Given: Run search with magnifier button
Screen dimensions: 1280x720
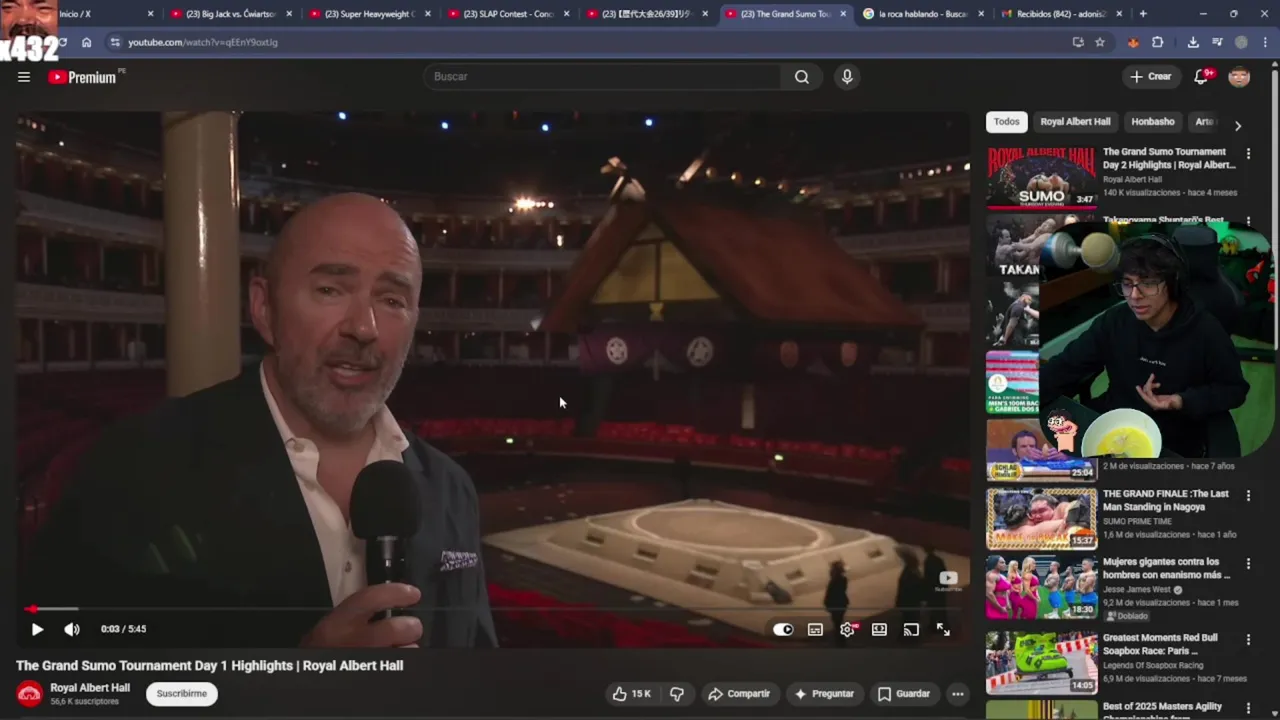Looking at the screenshot, I should pyautogui.click(x=802, y=77).
